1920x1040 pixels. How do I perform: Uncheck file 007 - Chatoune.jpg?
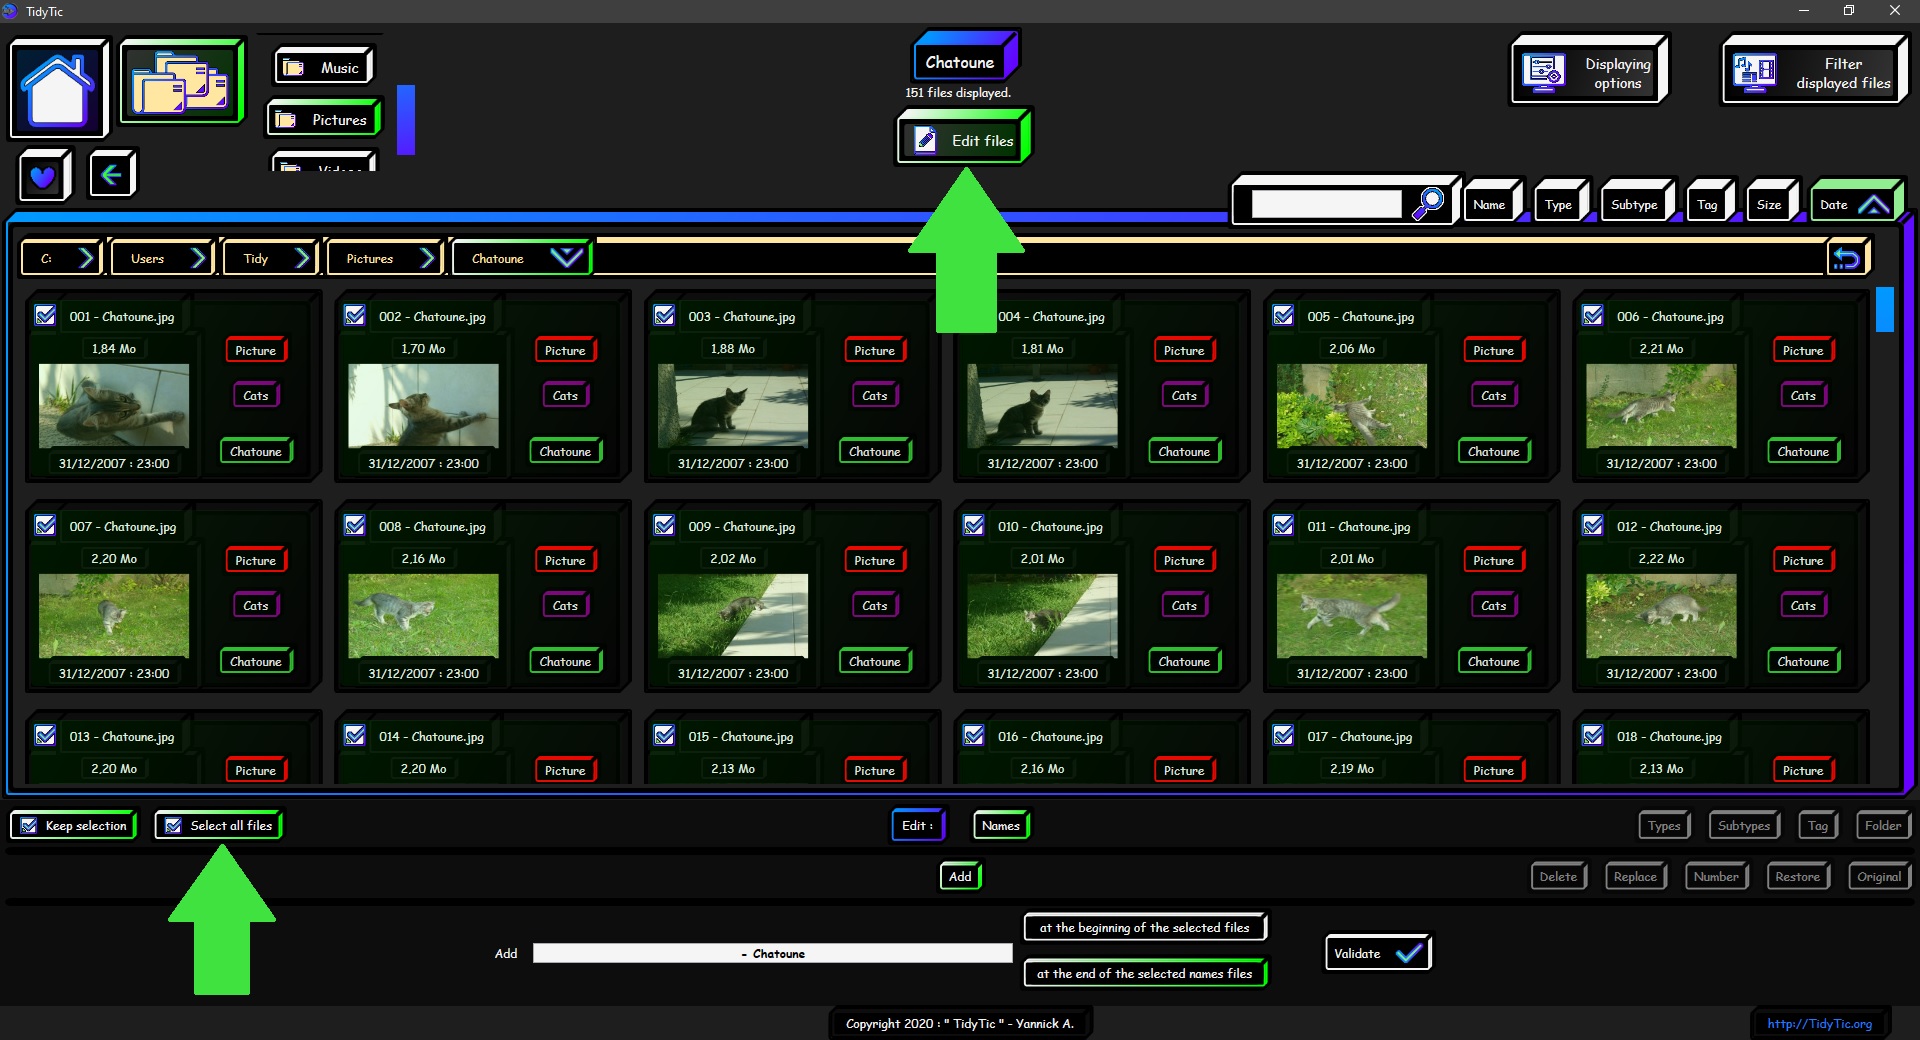45,525
